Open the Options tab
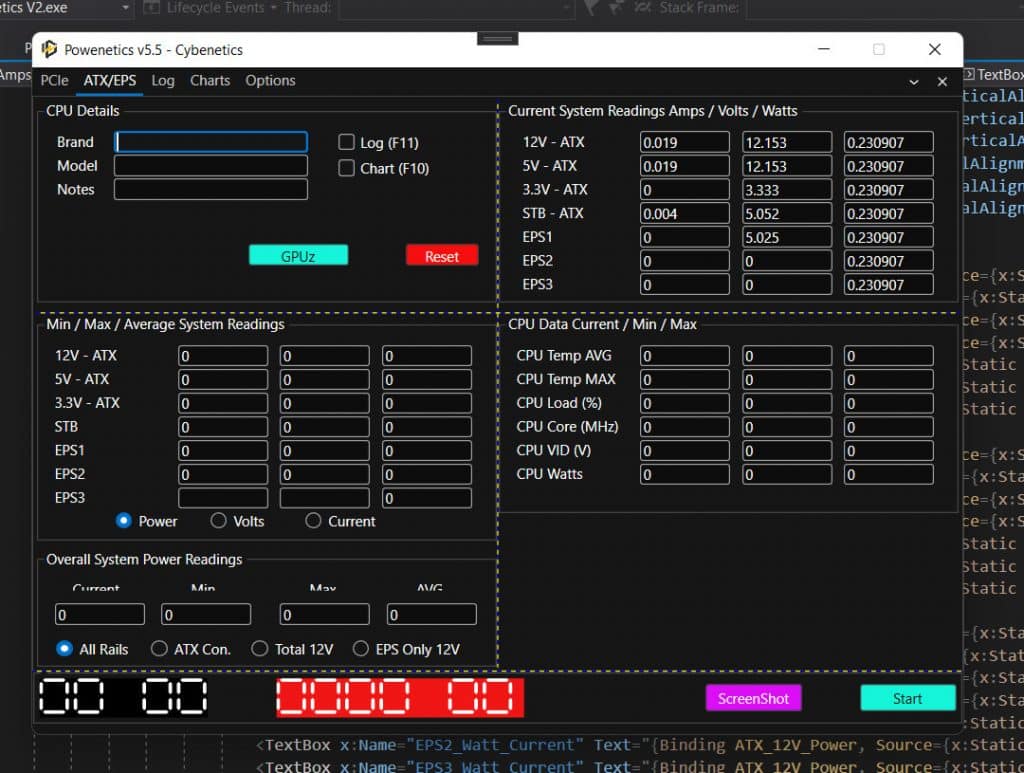 click(x=270, y=80)
